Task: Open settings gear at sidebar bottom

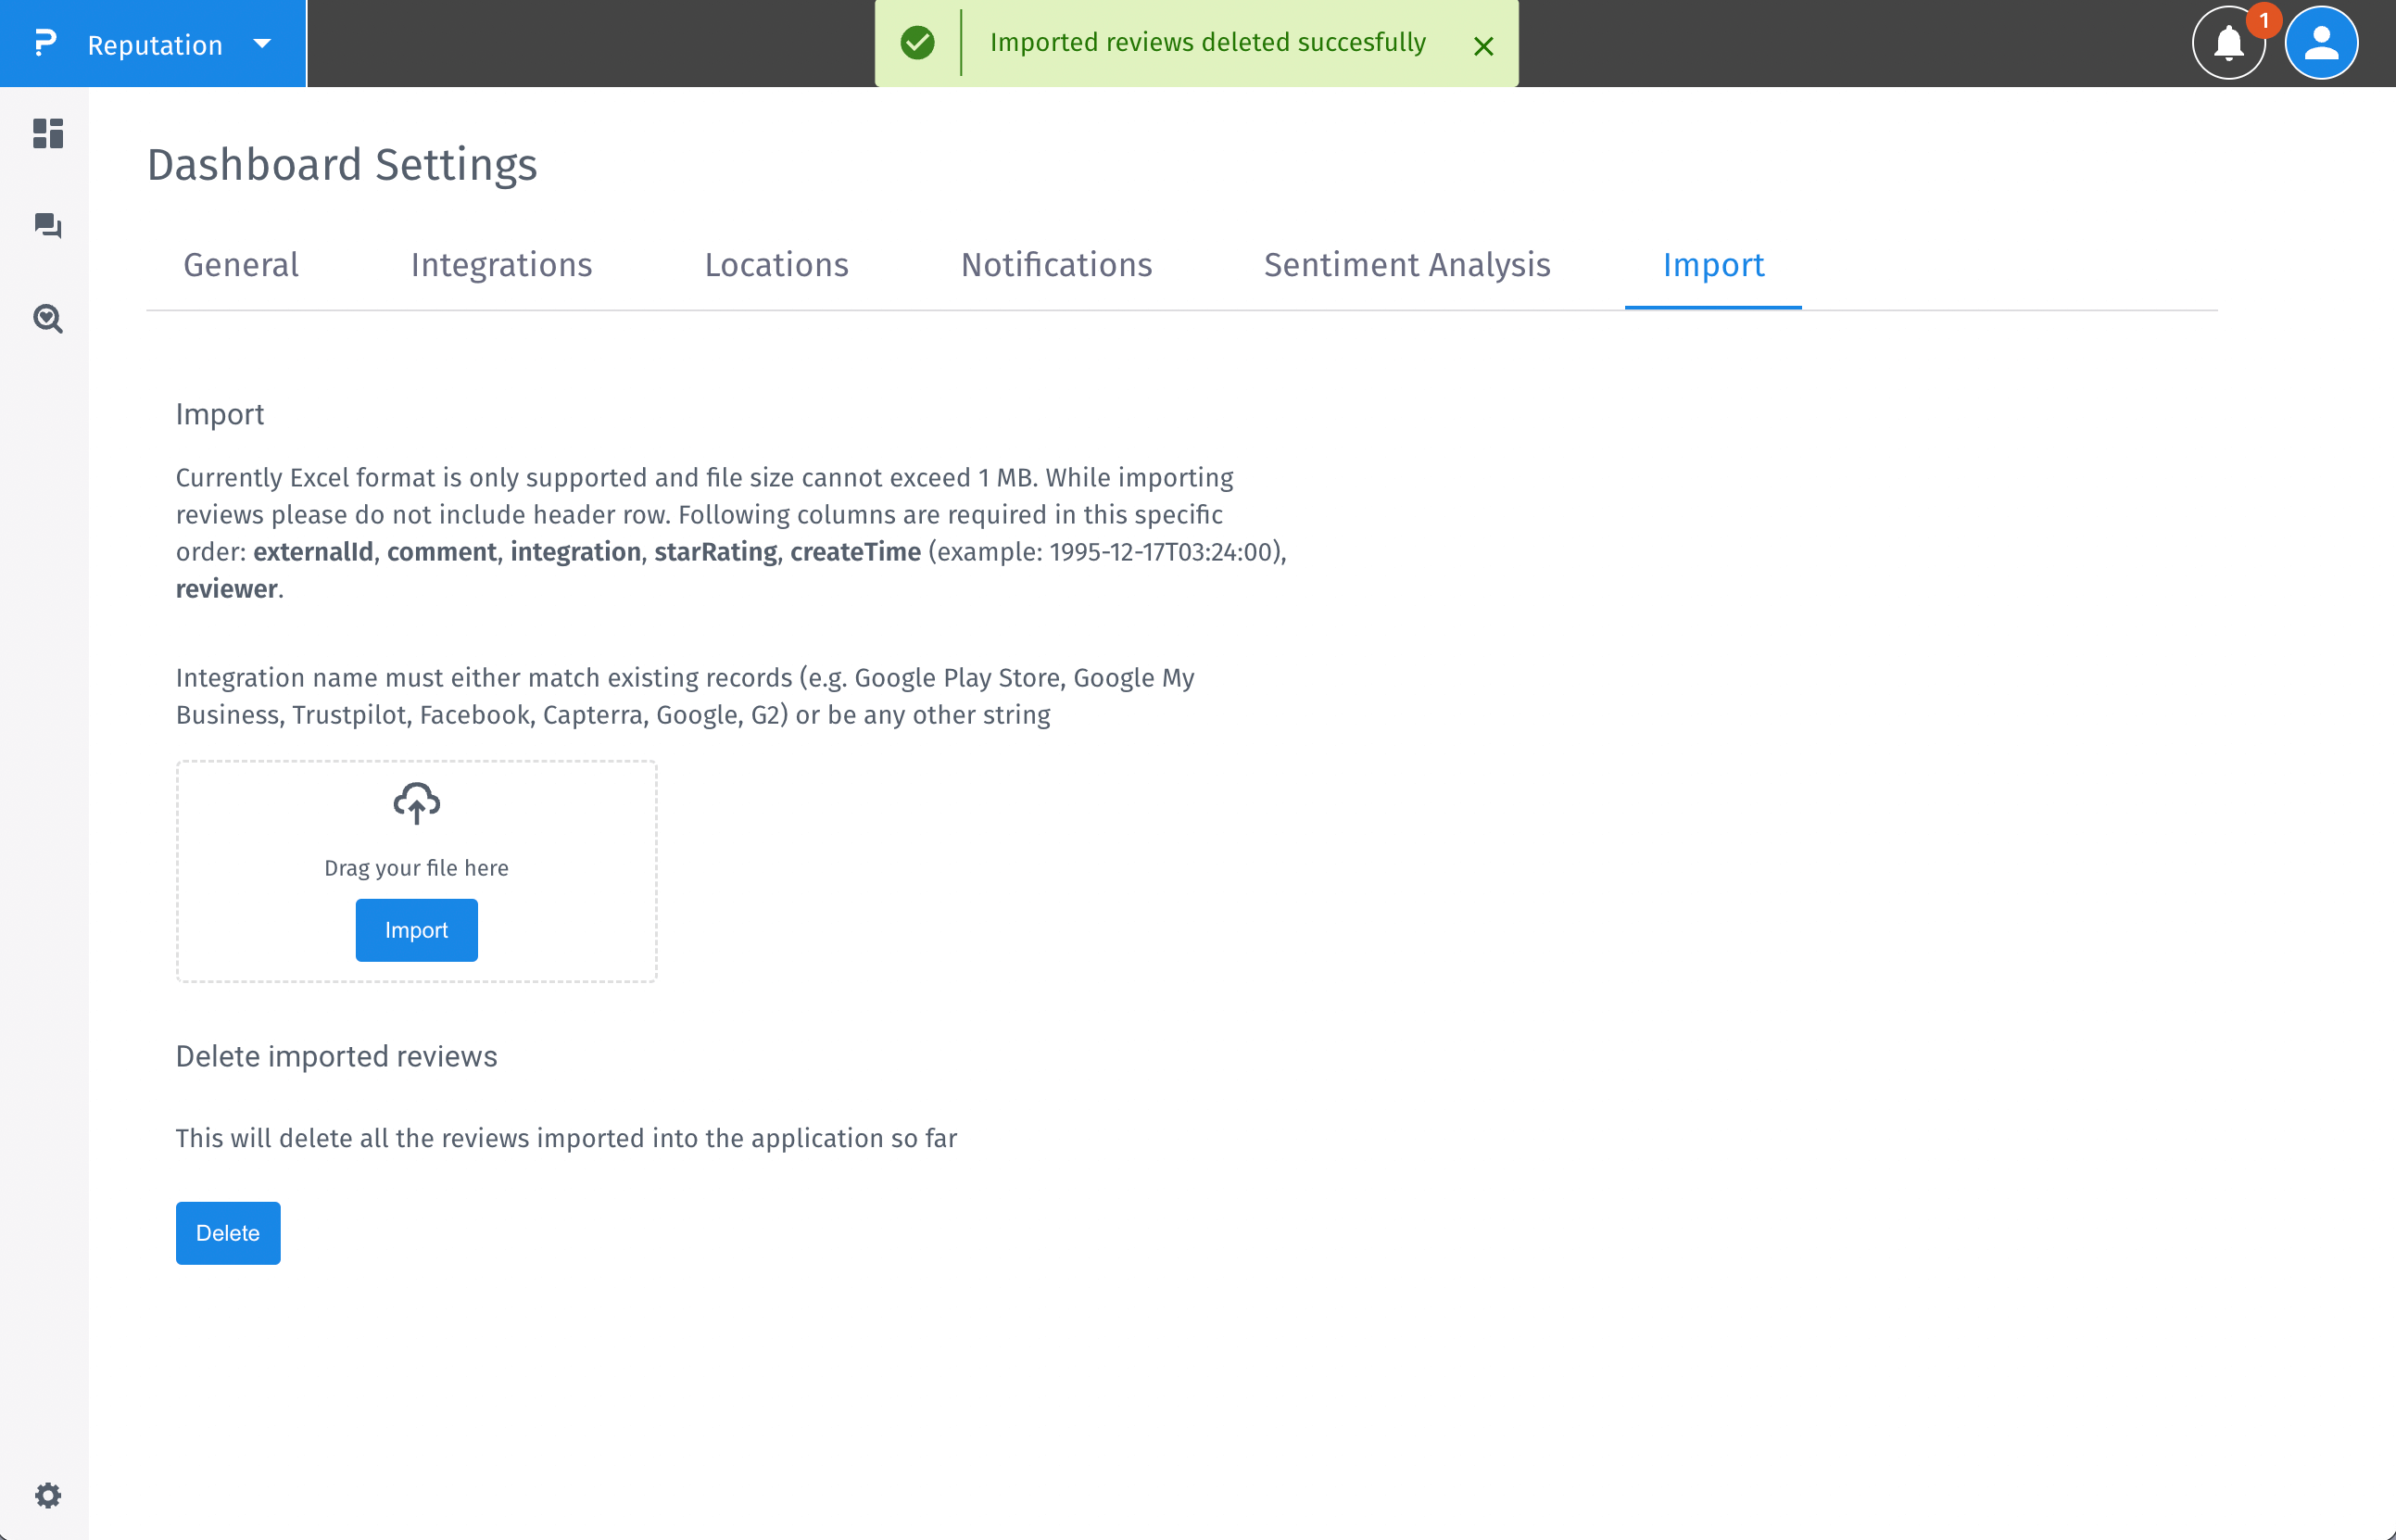Action: (47, 1495)
